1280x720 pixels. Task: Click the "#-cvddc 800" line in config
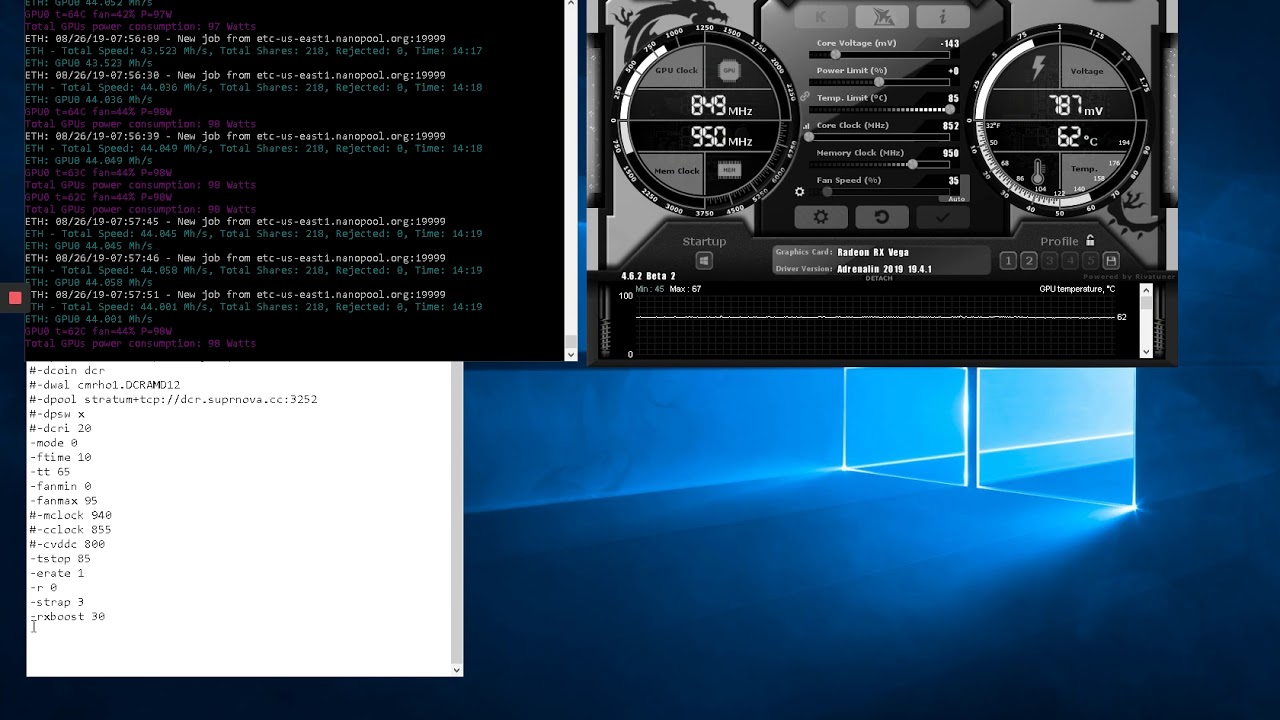click(x=68, y=544)
